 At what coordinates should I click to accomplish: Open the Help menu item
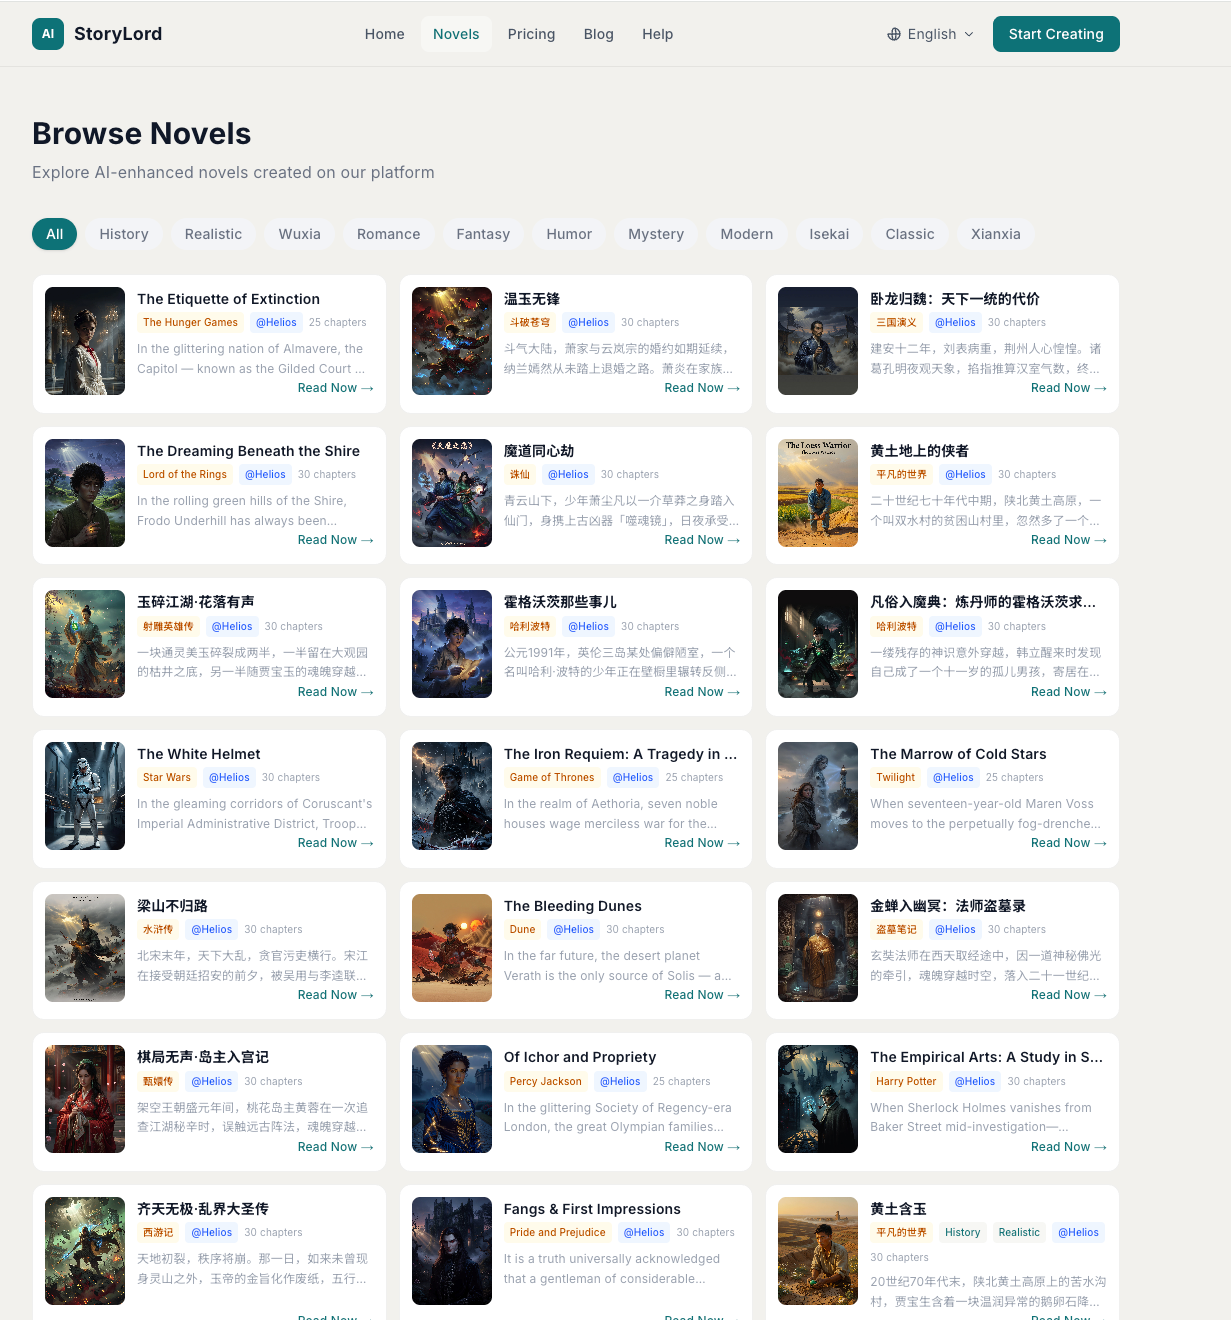[658, 34]
